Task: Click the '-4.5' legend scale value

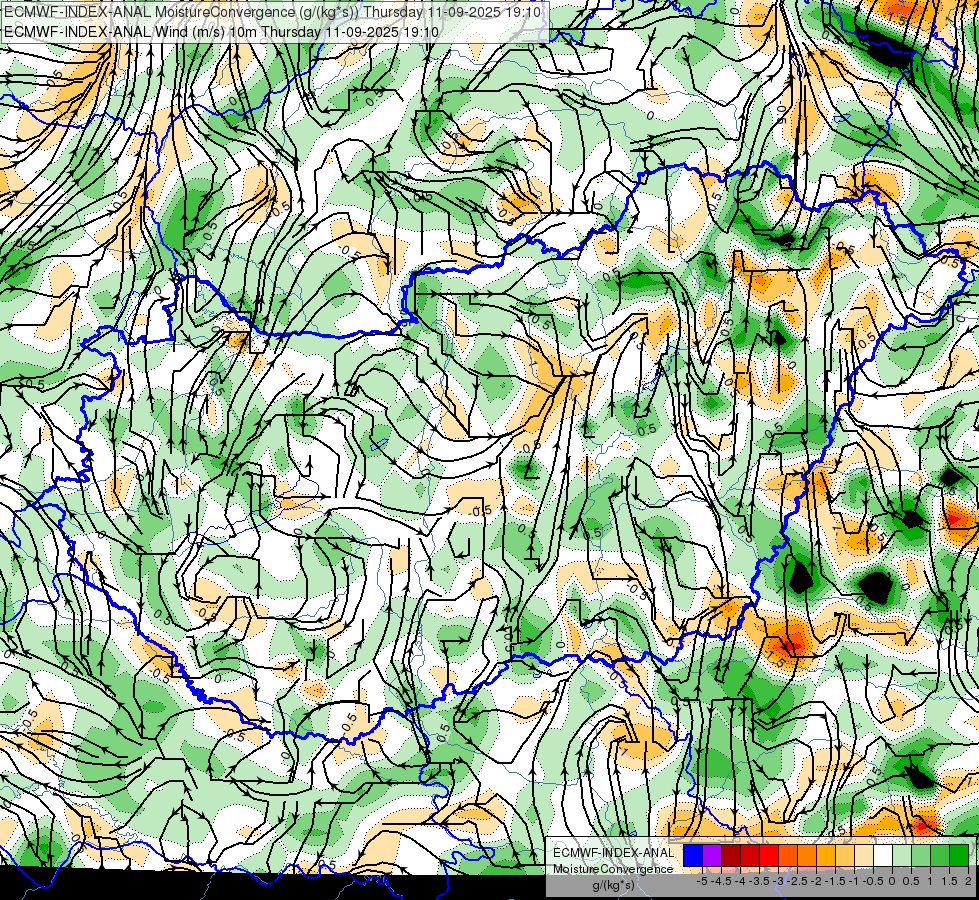Action: tap(721, 881)
